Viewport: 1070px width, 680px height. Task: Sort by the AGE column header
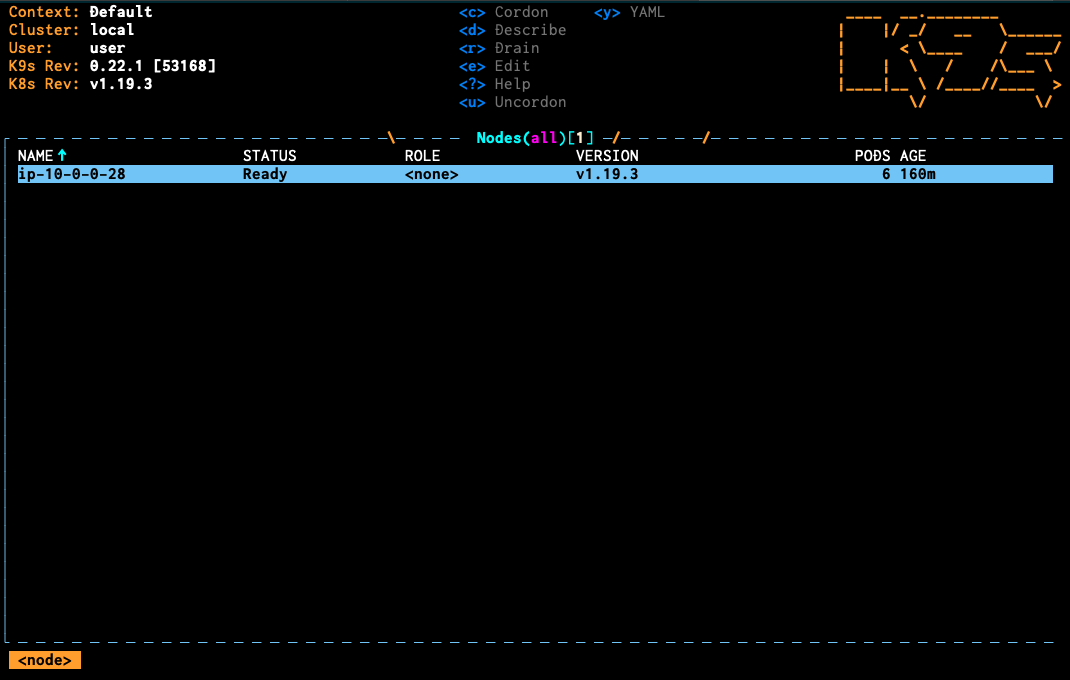coord(912,156)
